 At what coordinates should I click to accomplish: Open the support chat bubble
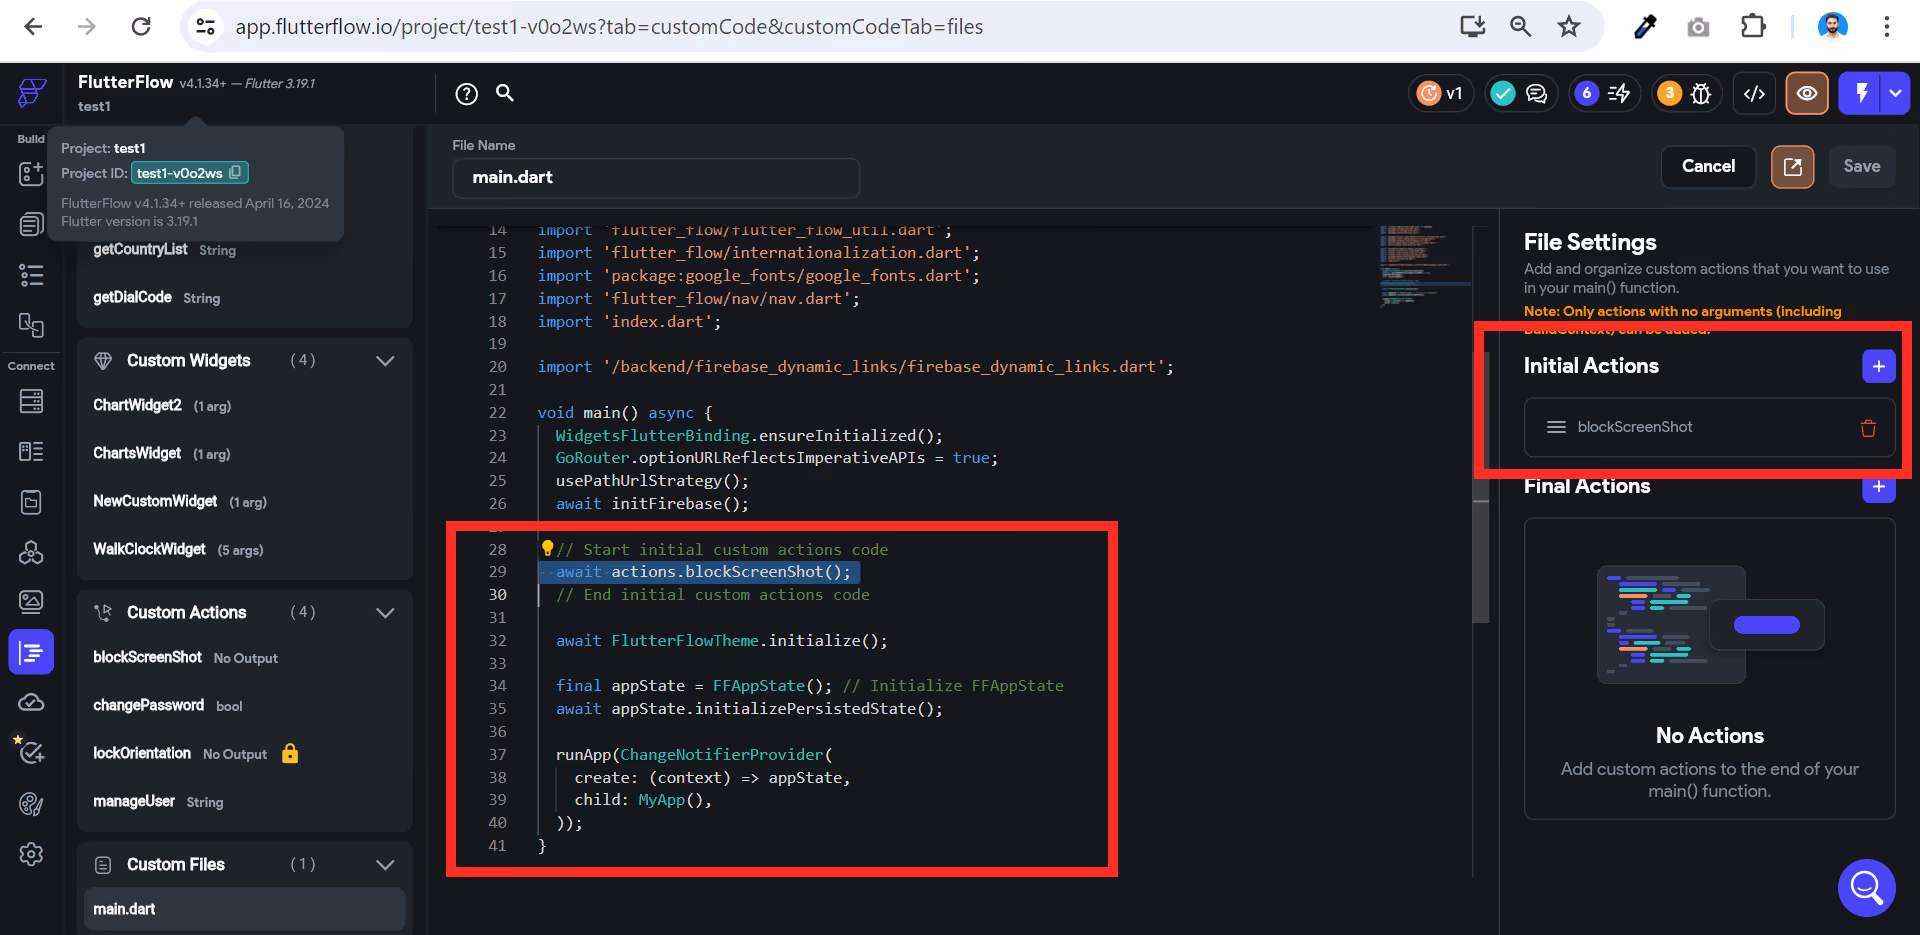[x=1866, y=887]
